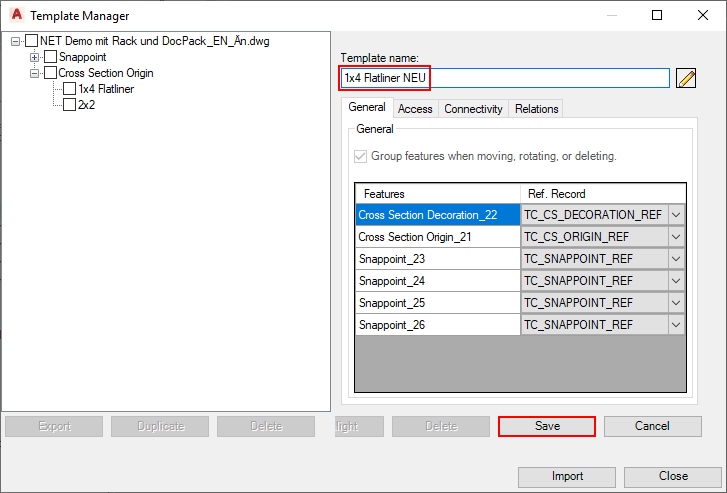The image size is (727, 493).
Task: Click the pencil edit icon beside template name
Action: tap(686, 78)
